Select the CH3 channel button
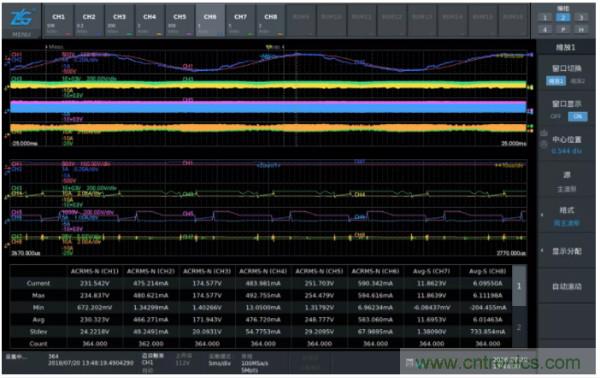The width and height of the screenshot is (600, 378). coord(119,21)
